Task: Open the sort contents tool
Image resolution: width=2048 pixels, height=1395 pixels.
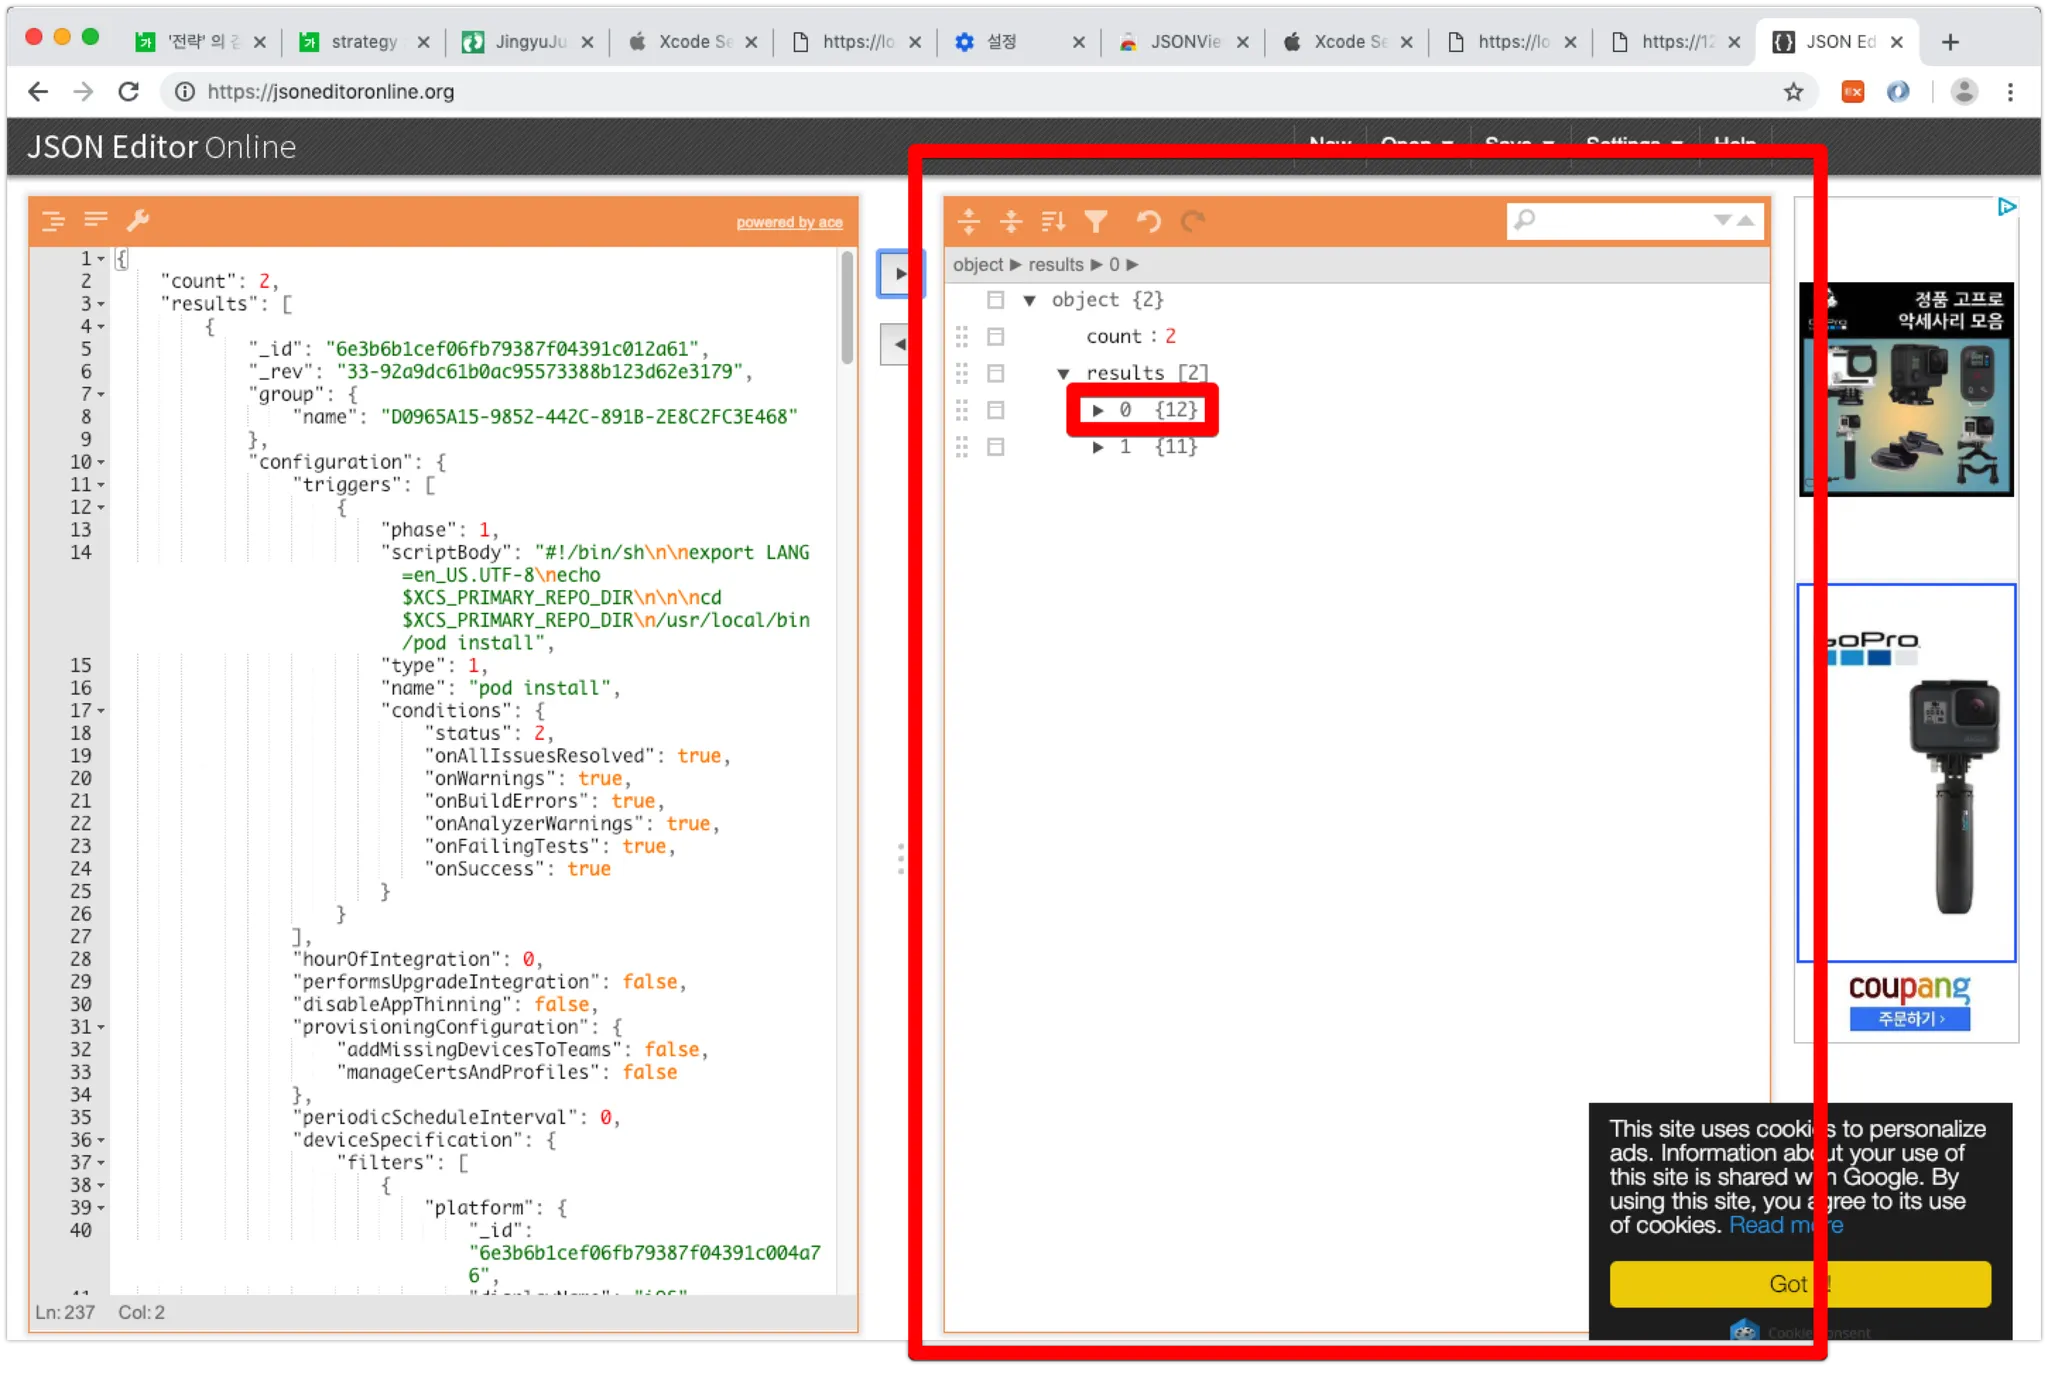Action: click(1053, 221)
